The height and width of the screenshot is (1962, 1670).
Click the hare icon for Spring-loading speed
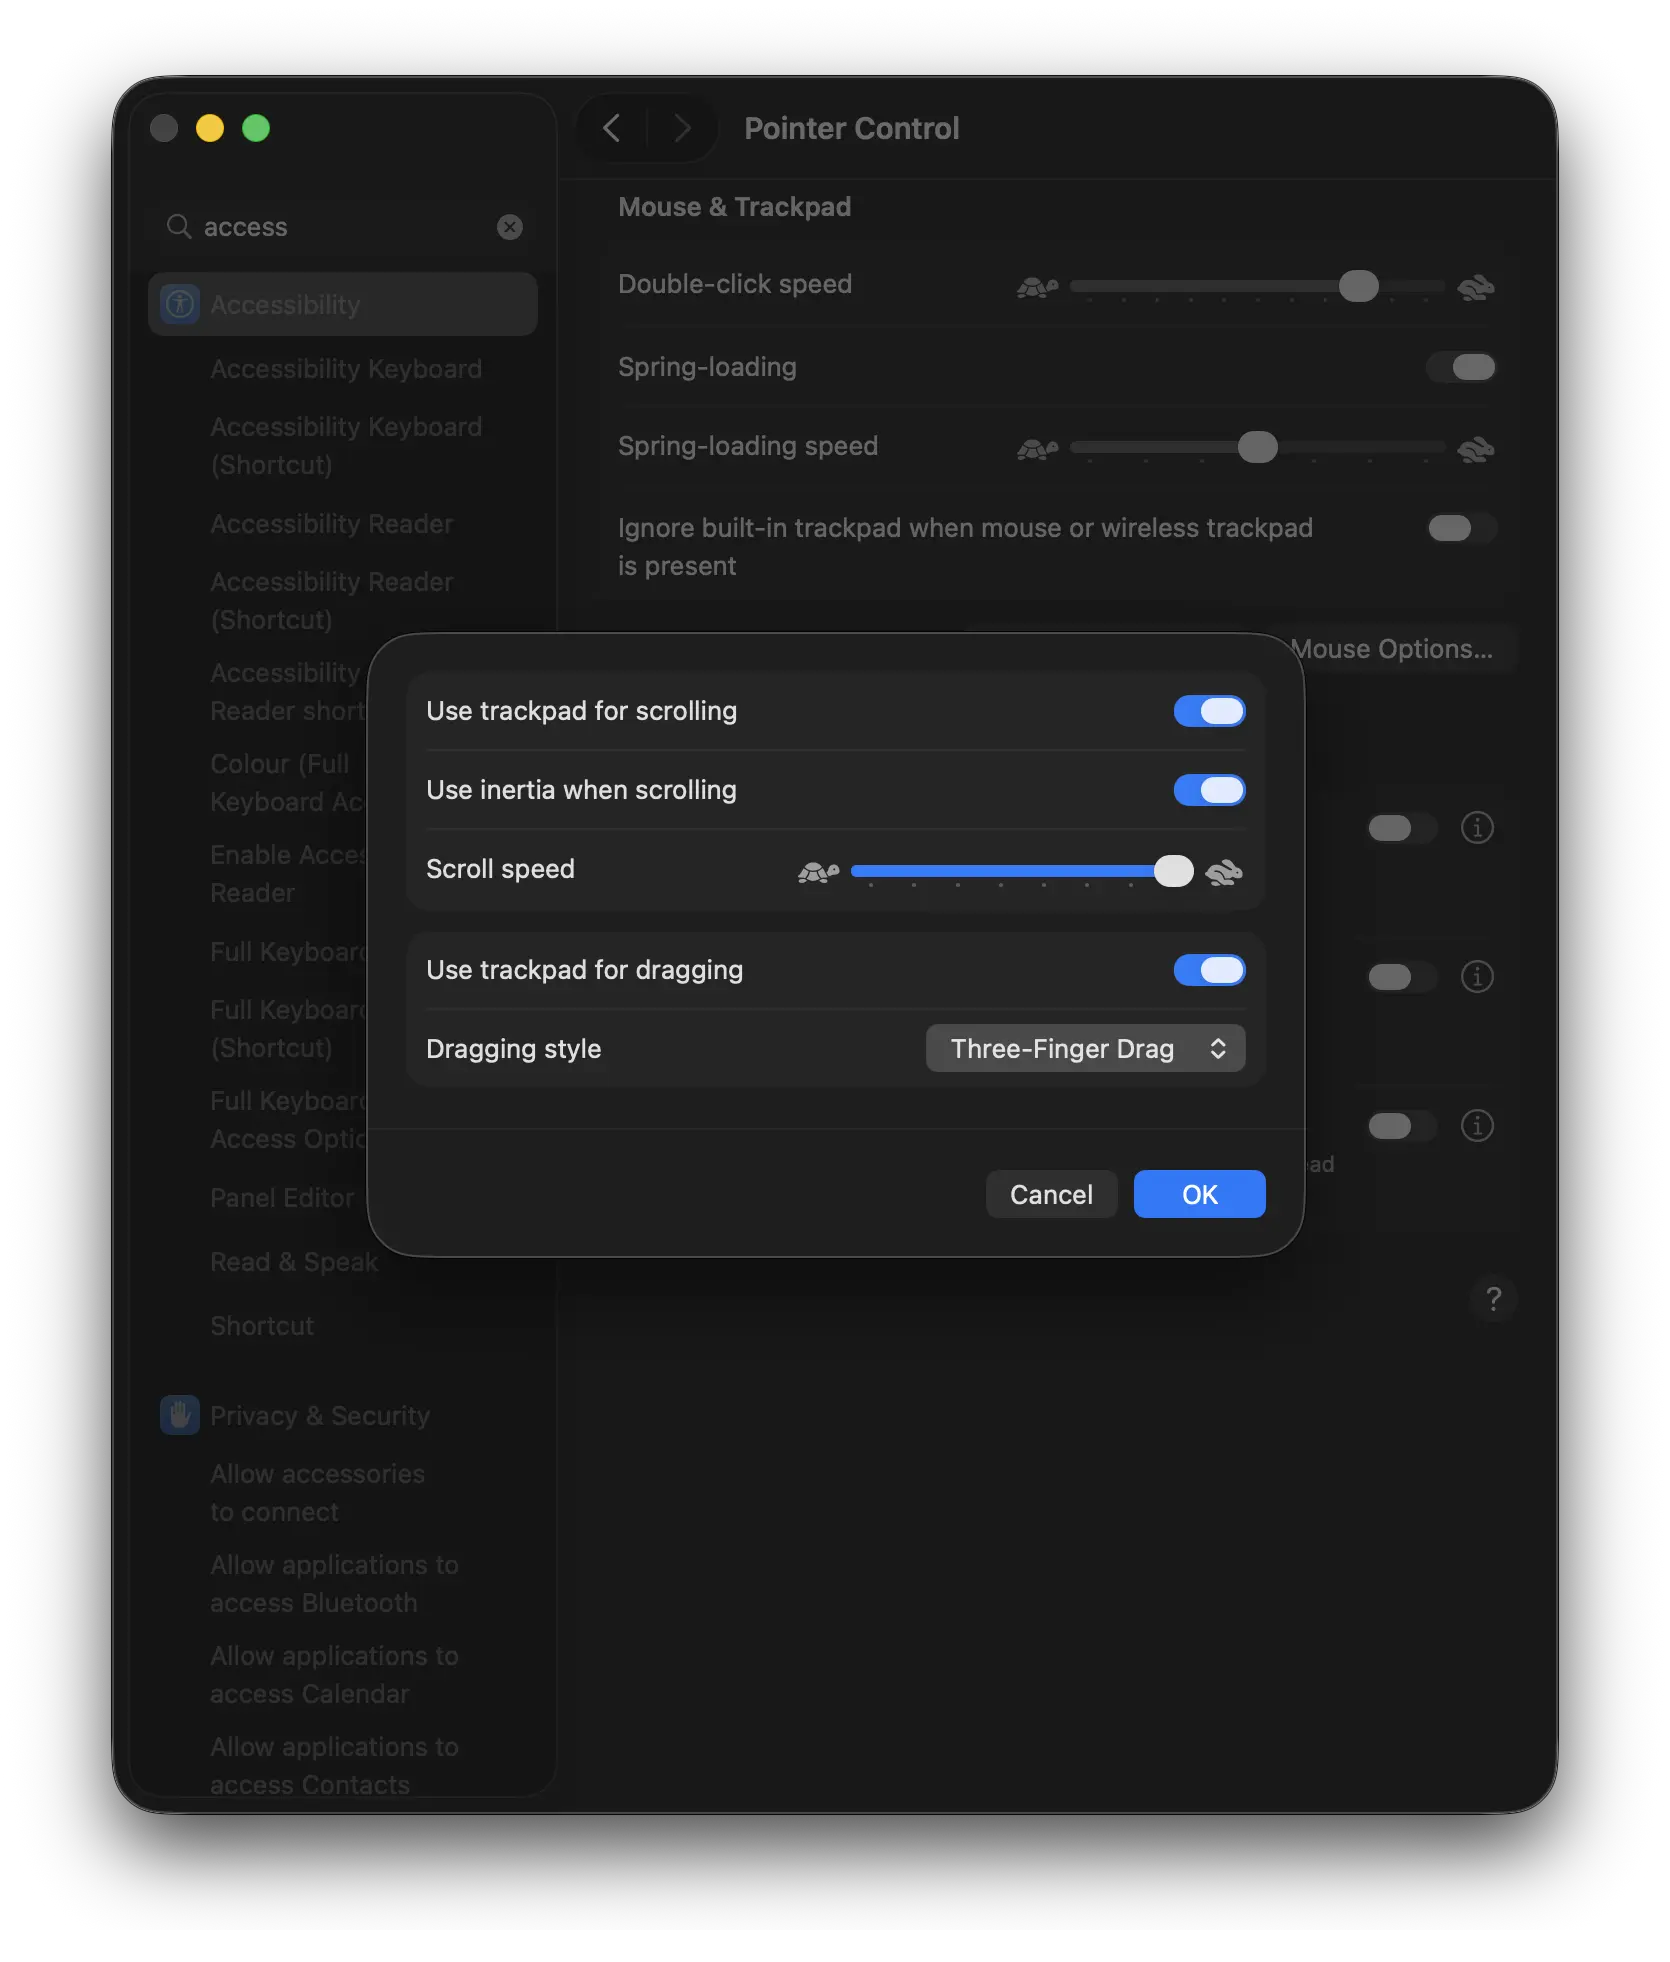point(1476,450)
